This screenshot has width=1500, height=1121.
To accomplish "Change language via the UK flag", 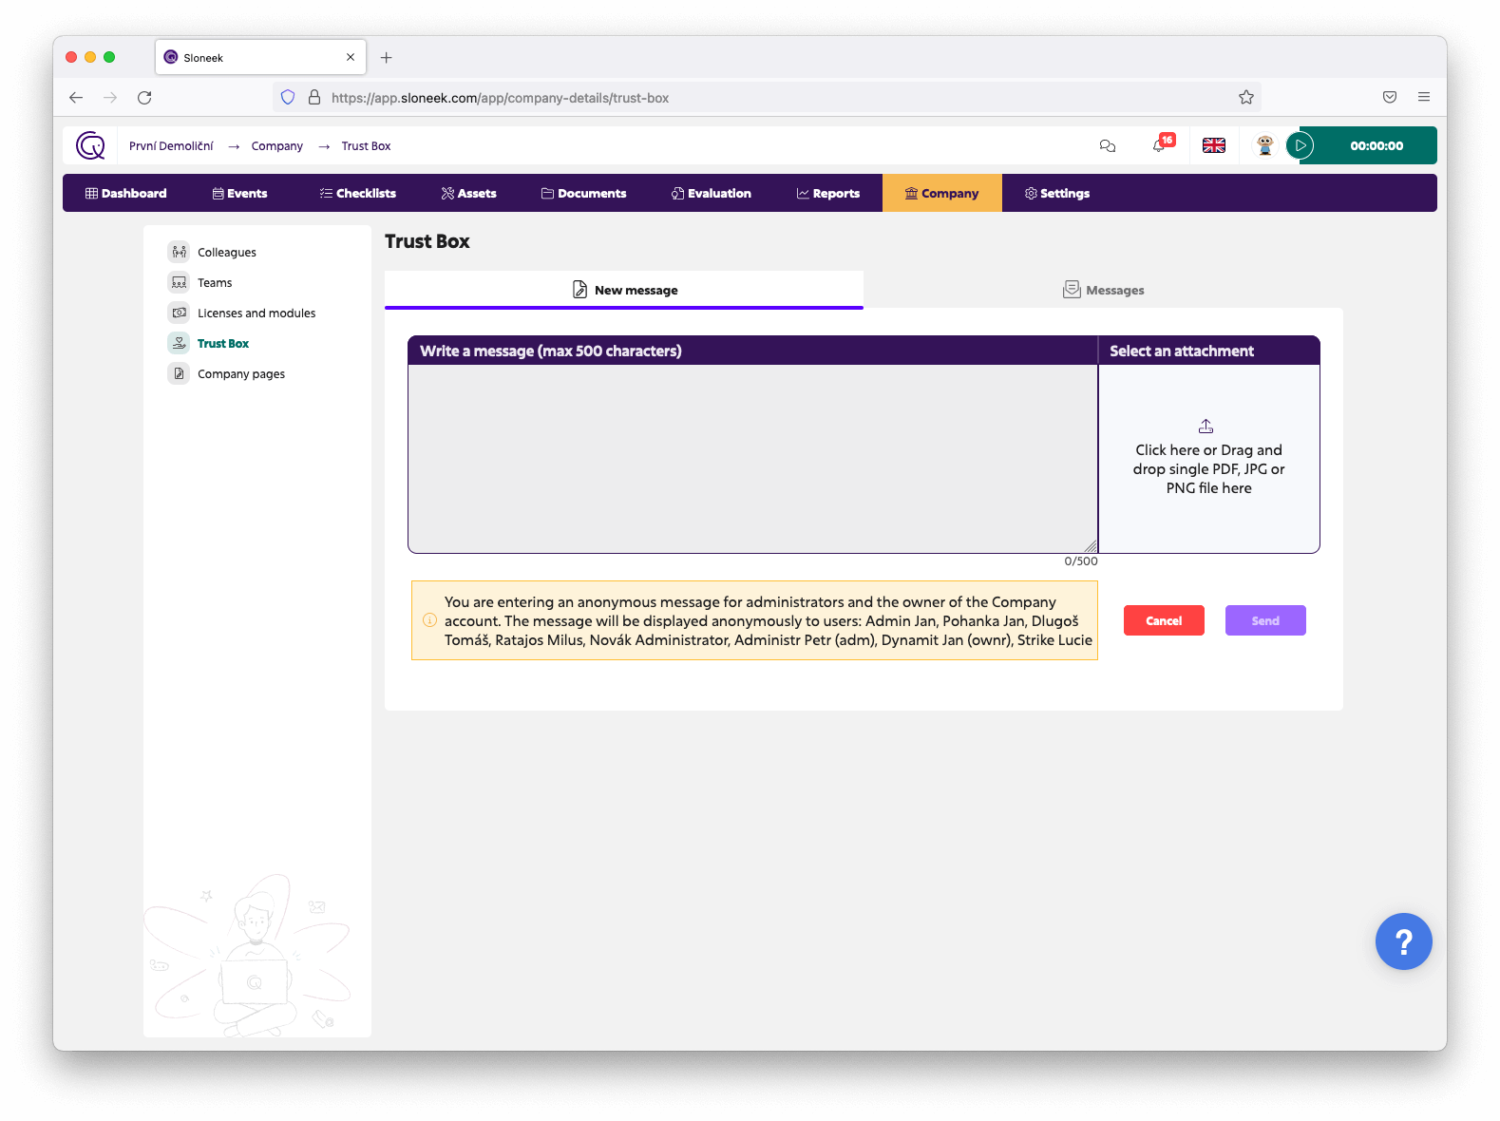I will [1213, 146].
